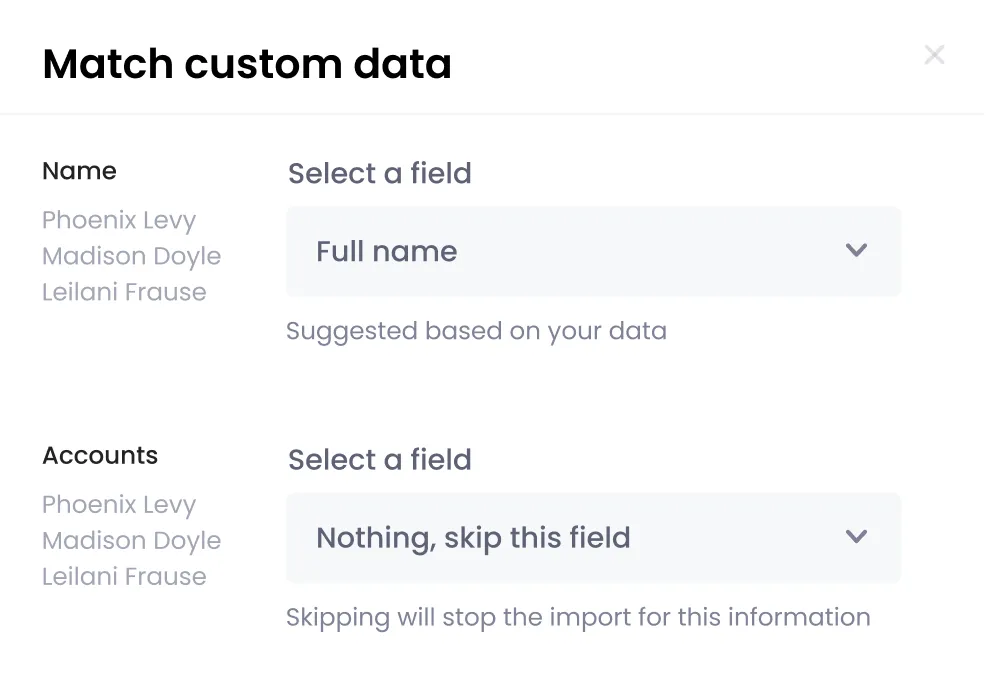Click the Suggested based on your data hint
Screen dimensions: 988x698
[476, 331]
